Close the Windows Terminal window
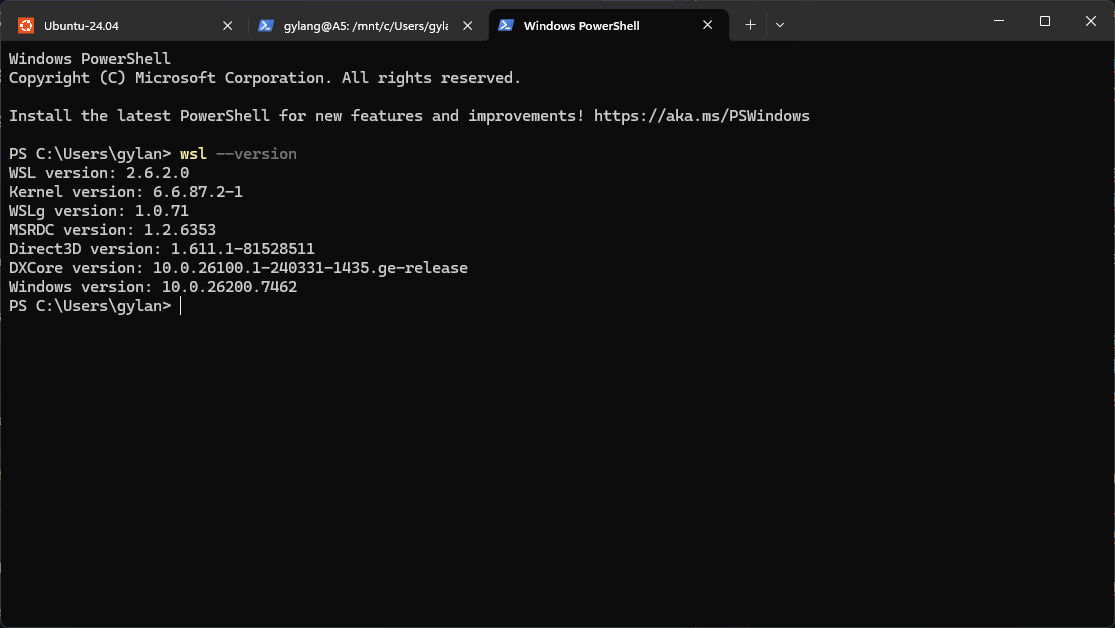Screen dimensions: 1115x628 tap(1091, 21)
